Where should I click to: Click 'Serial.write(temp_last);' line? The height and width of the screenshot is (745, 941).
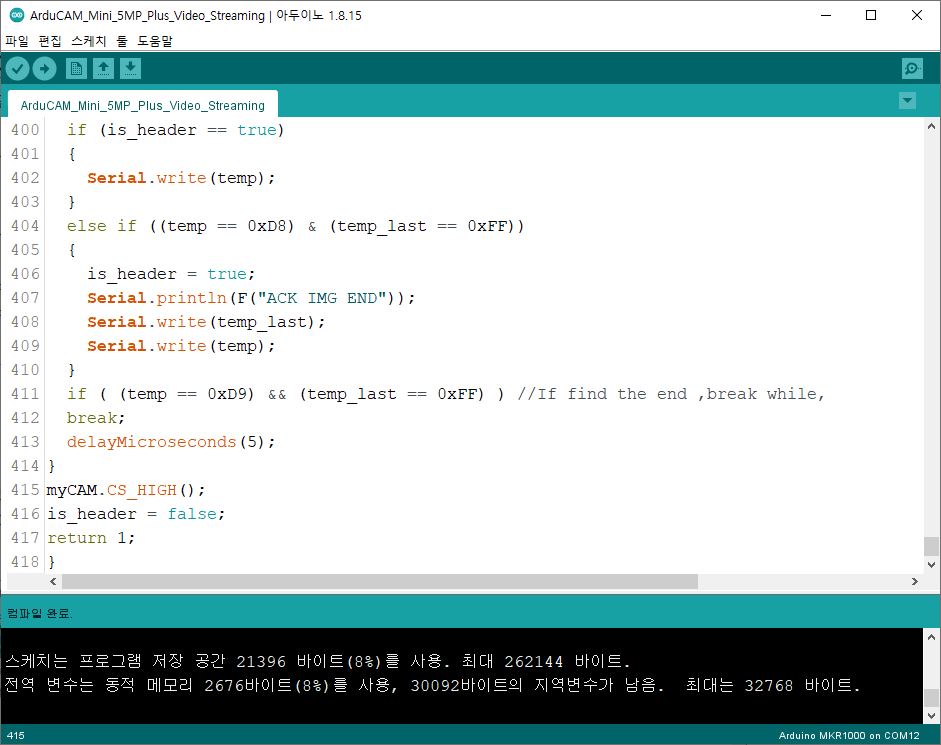tap(206, 322)
